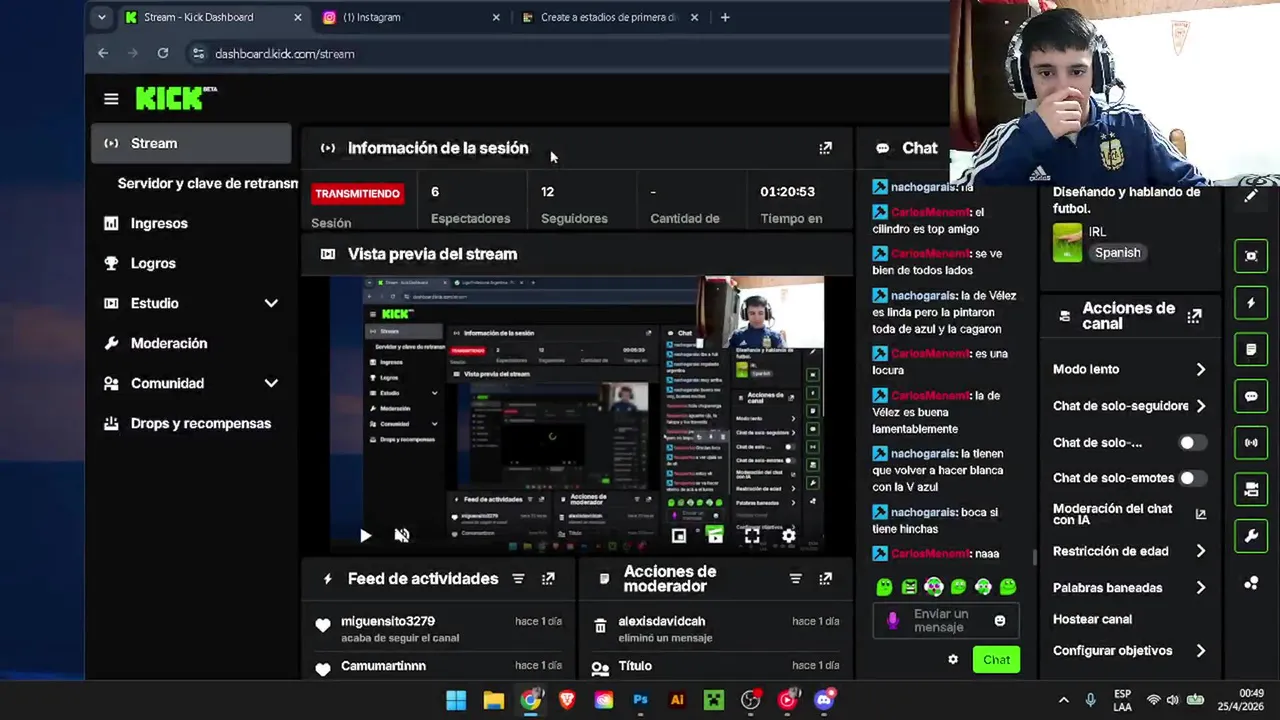Switch to Create a estadios browser tab
1280x720 pixels.
(x=610, y=17)
